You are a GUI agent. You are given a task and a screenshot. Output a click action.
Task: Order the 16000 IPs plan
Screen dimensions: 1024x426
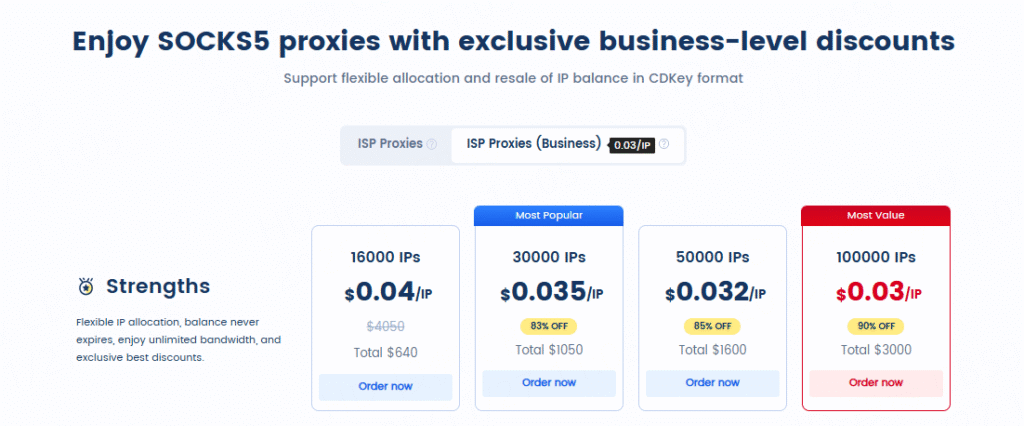pyautogui.click(x=385, y=386)
